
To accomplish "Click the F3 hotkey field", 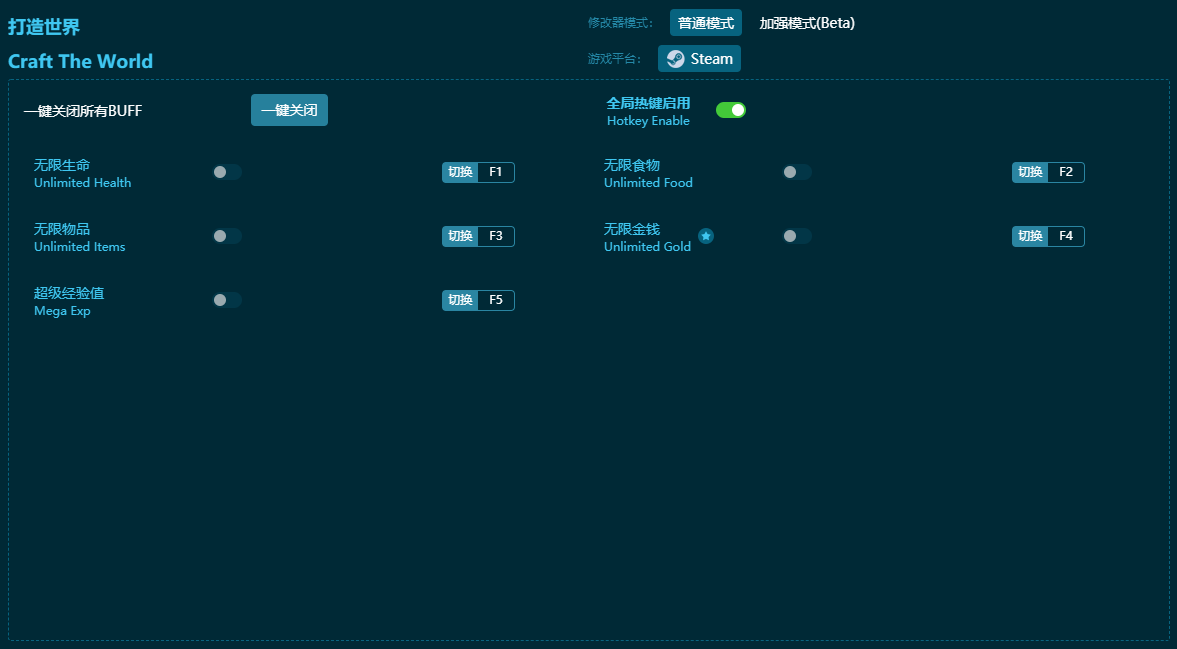I will tap(496, 236).
